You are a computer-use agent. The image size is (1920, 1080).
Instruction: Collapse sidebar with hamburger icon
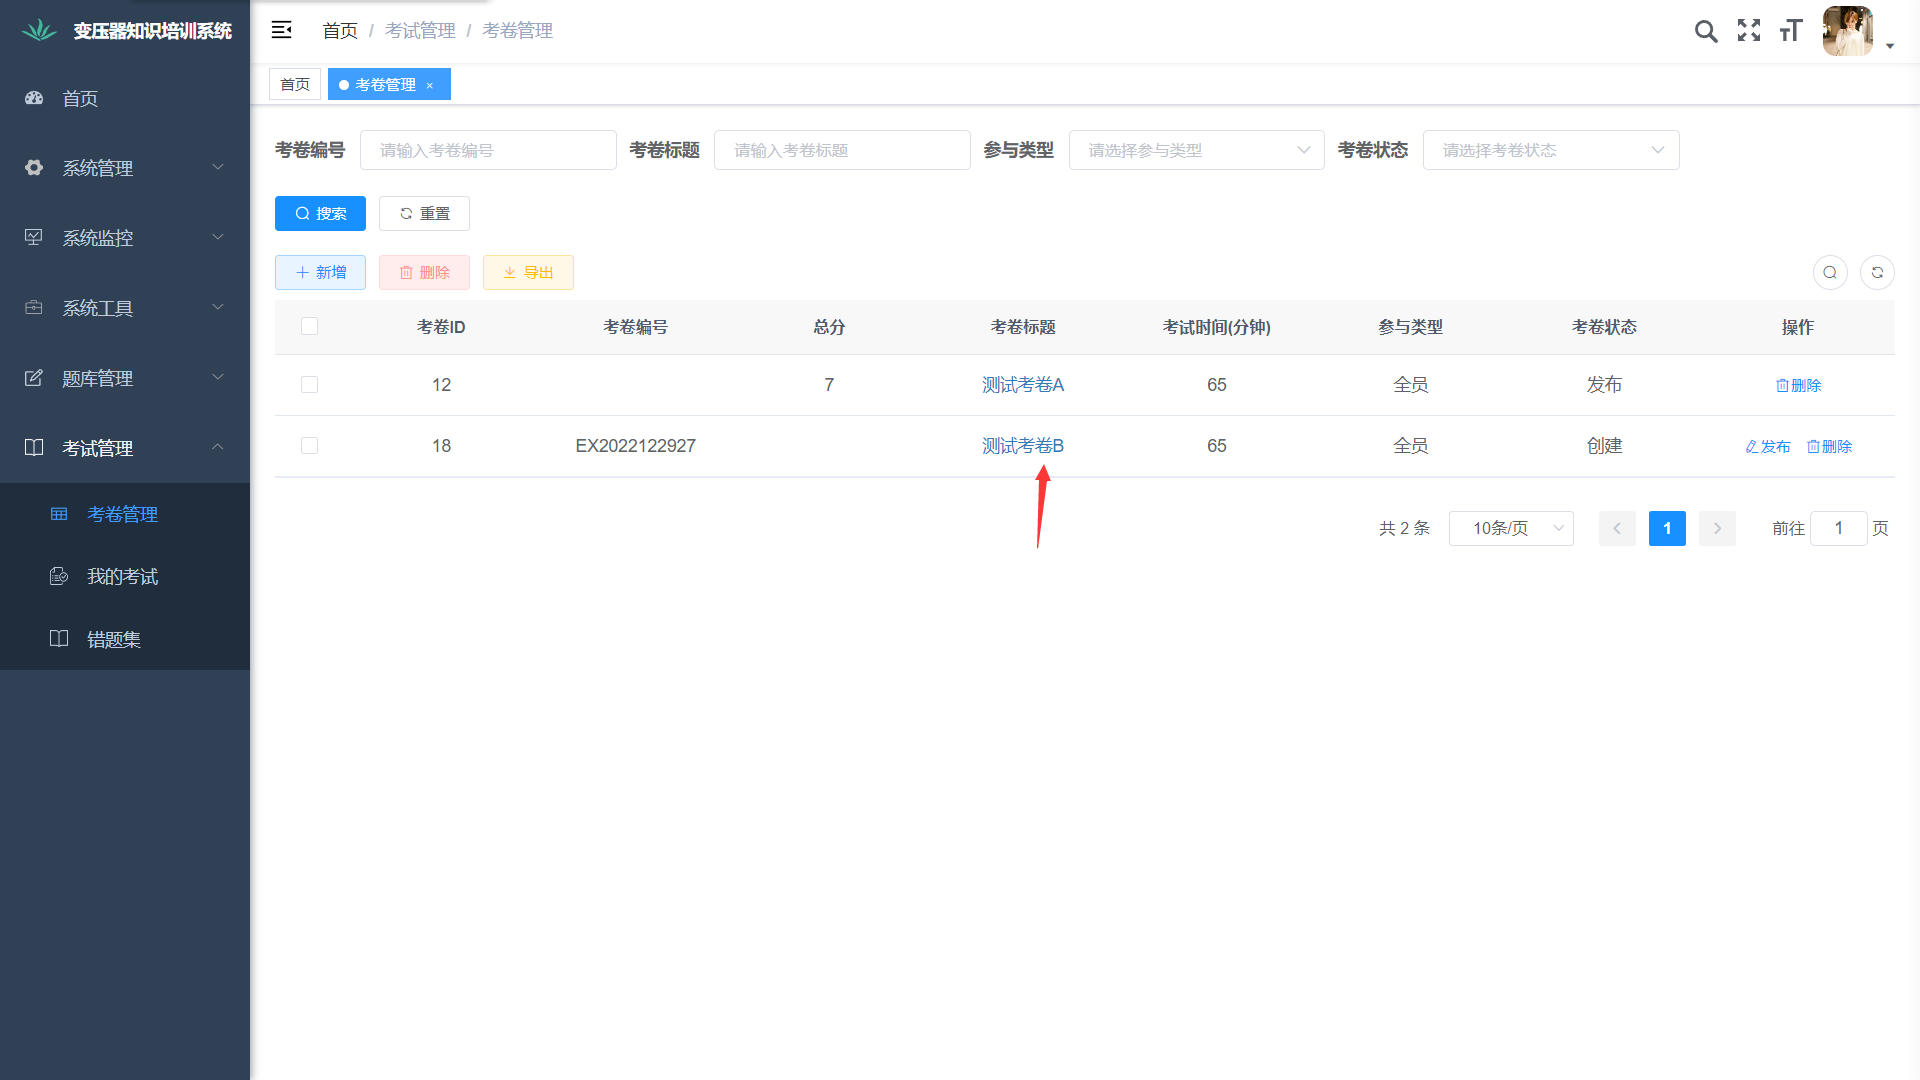281,30
